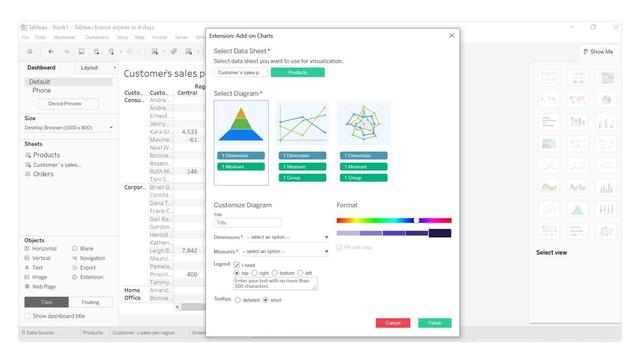Open the Show Me panel
The width and height of the screenshot is (640, 363).
598,51
